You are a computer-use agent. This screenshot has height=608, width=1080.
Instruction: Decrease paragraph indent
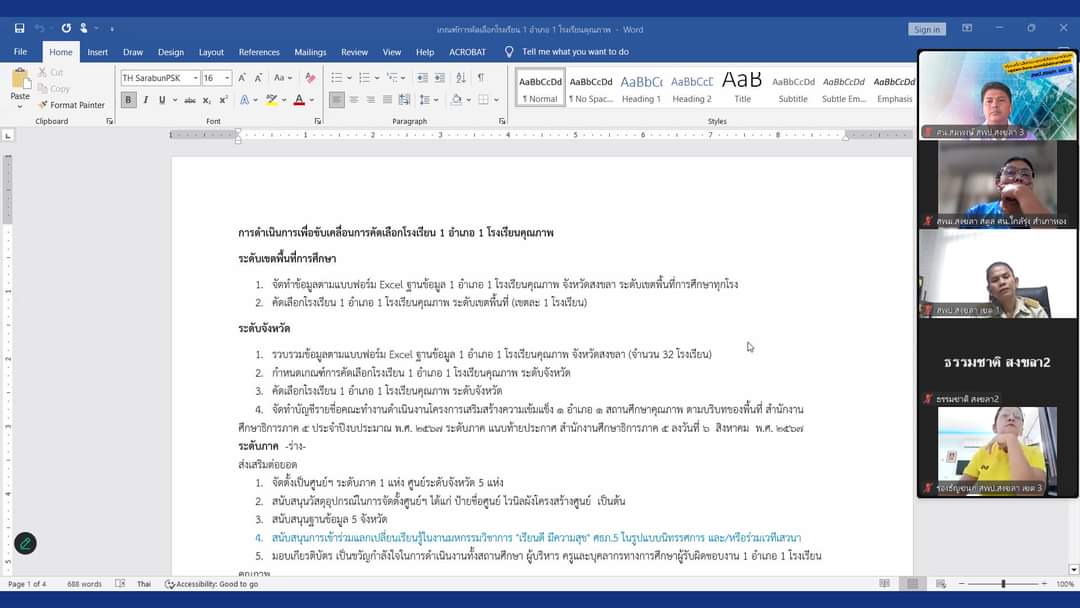tap(422, 78)
